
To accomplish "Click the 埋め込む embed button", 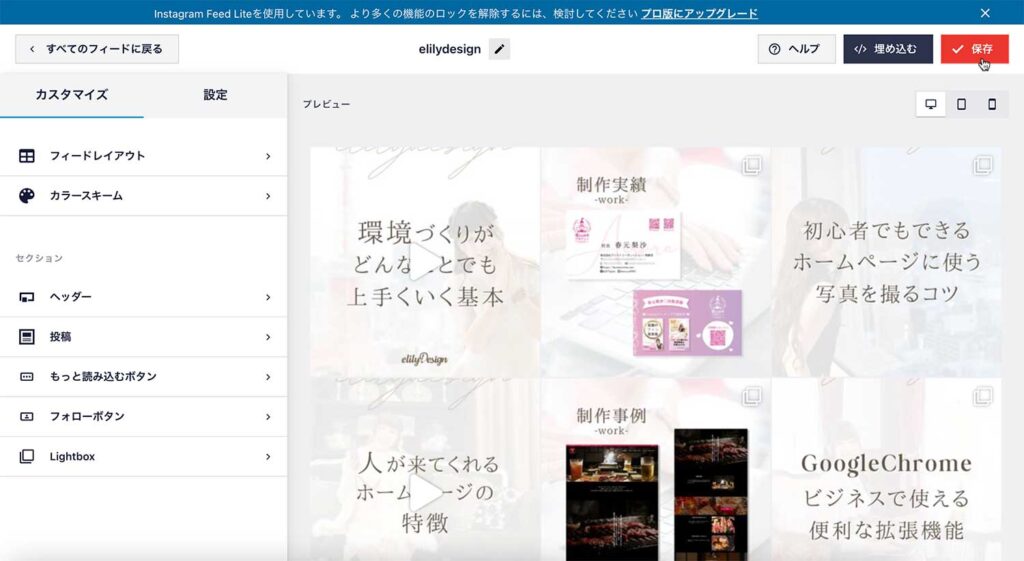I will pos(887,49).
